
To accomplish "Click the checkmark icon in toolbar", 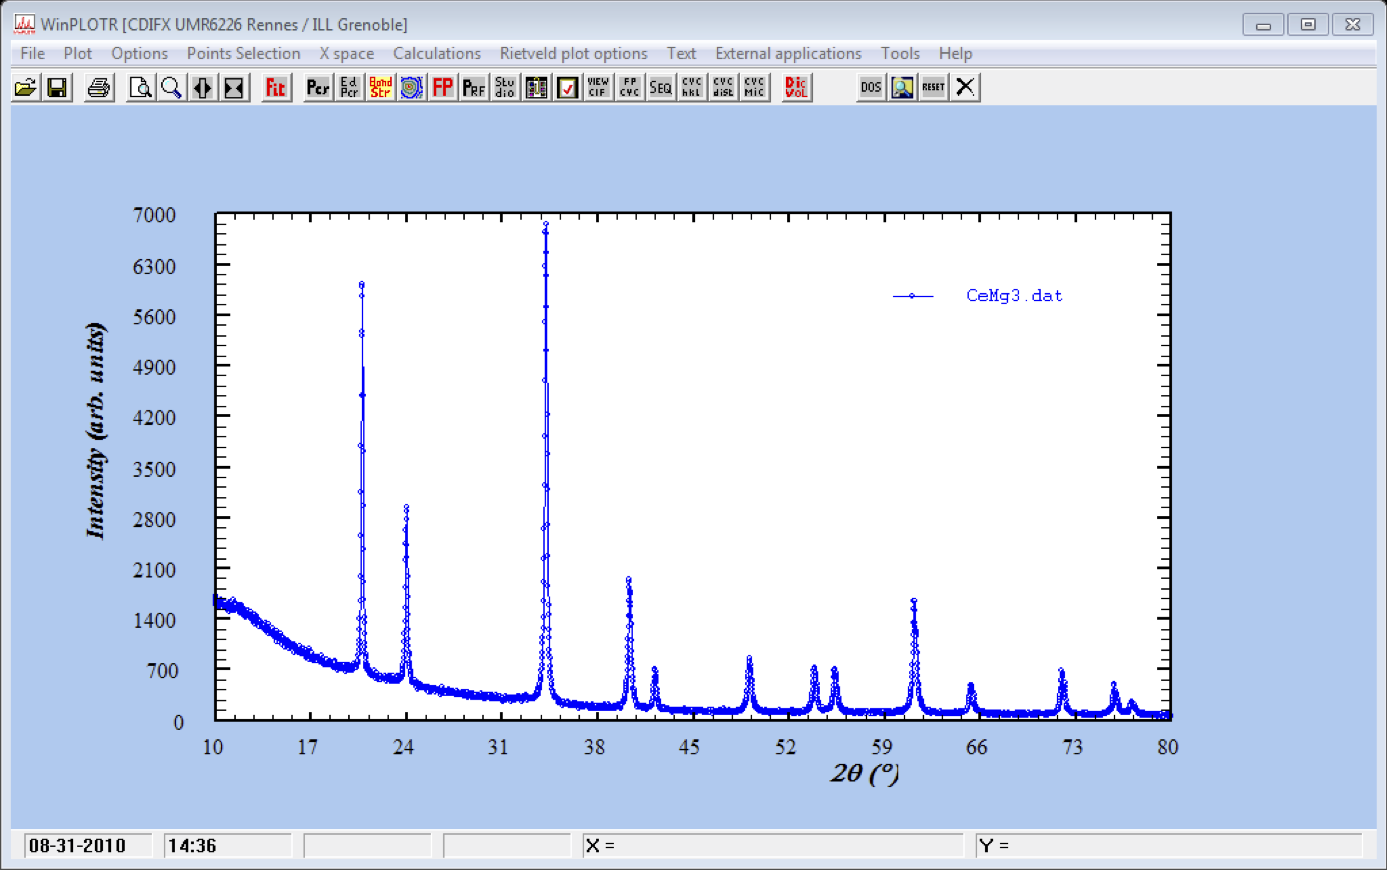I will (567, 88).
